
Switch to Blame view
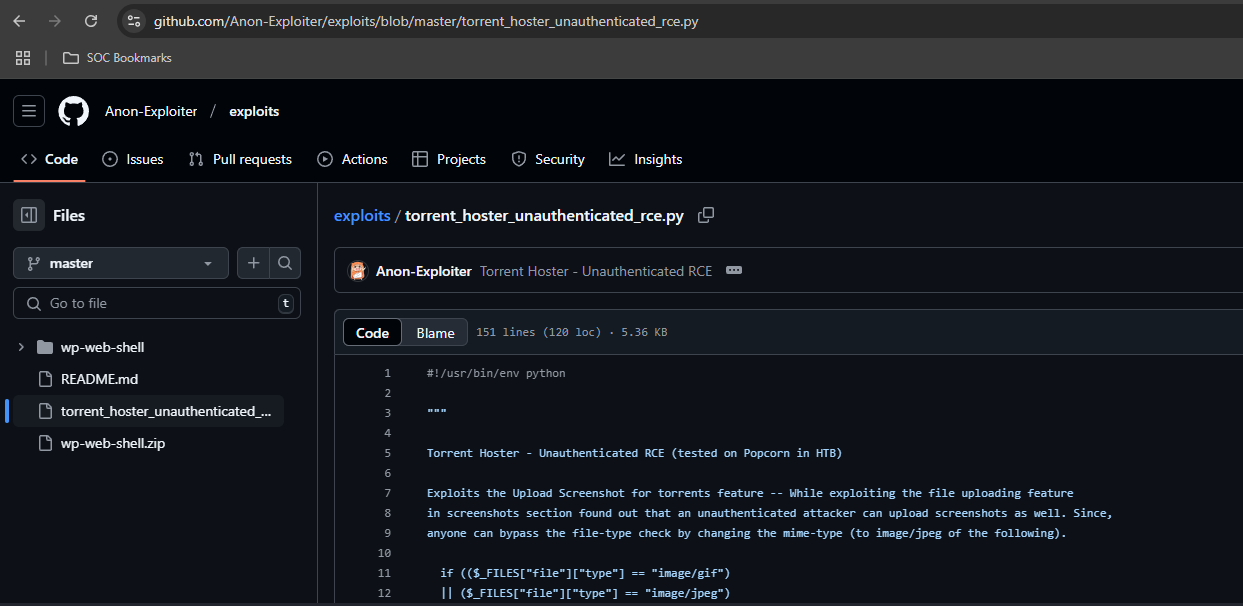point(435,333)
